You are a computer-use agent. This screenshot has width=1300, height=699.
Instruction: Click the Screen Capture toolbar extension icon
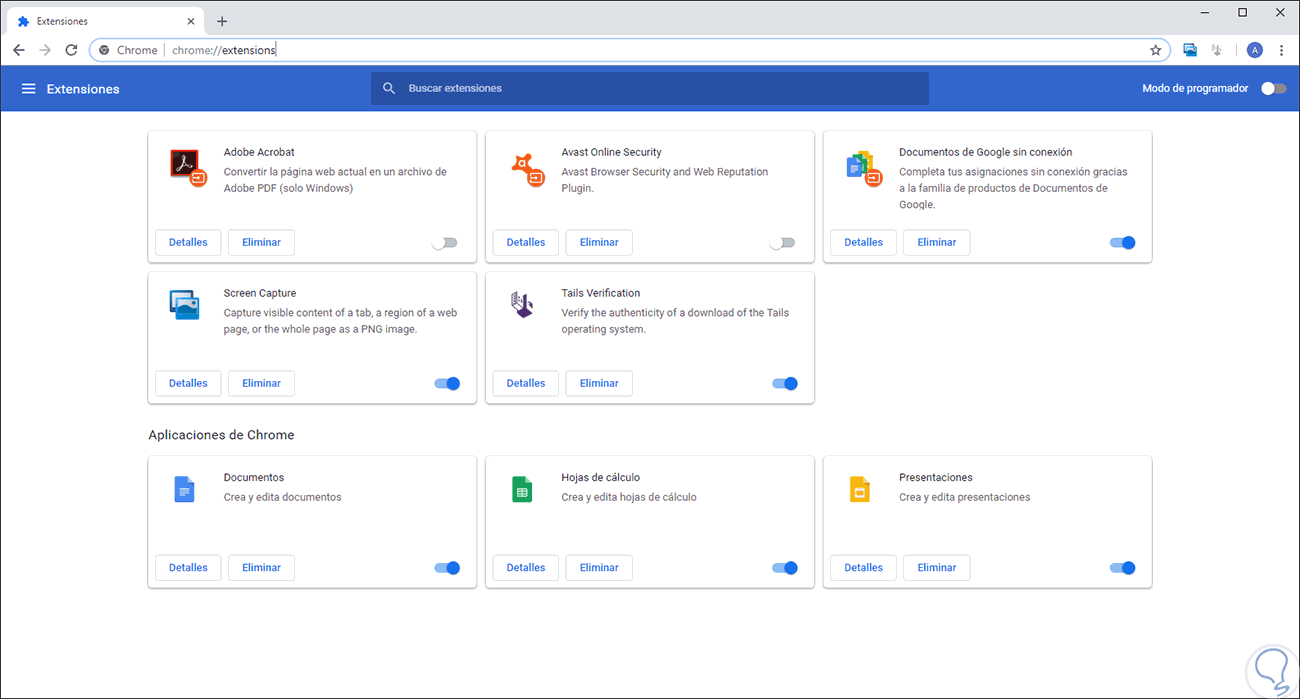(1190, 50)
